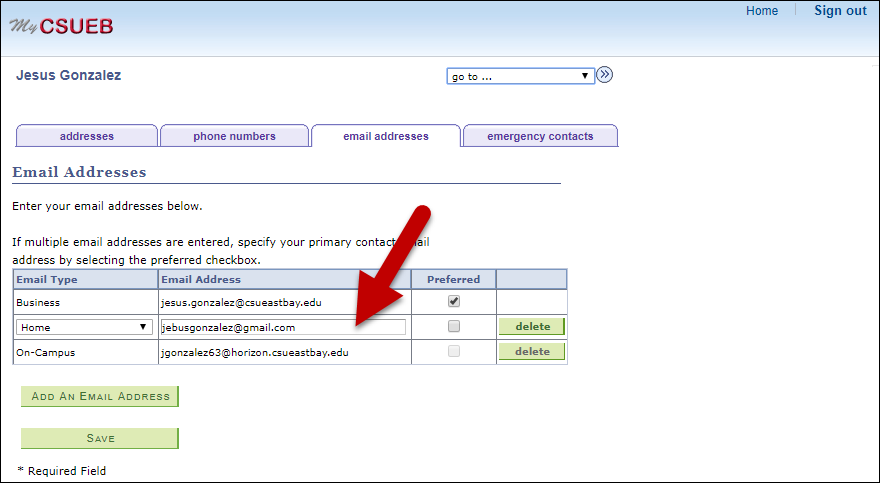
Task: Click the Email Type column header
Action: pos(86,279)
